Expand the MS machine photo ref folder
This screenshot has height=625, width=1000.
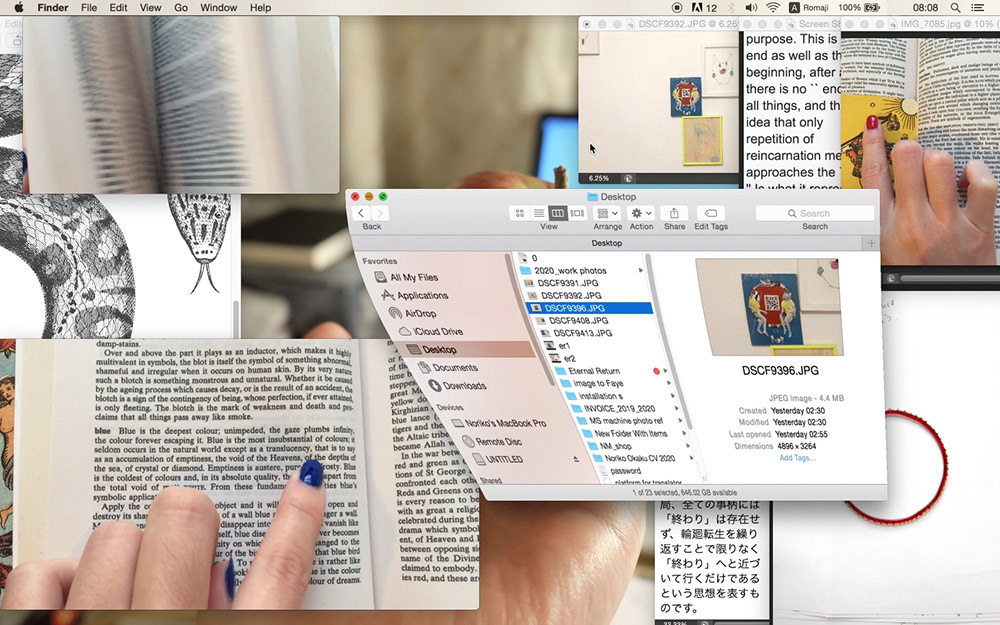[680, 420]
